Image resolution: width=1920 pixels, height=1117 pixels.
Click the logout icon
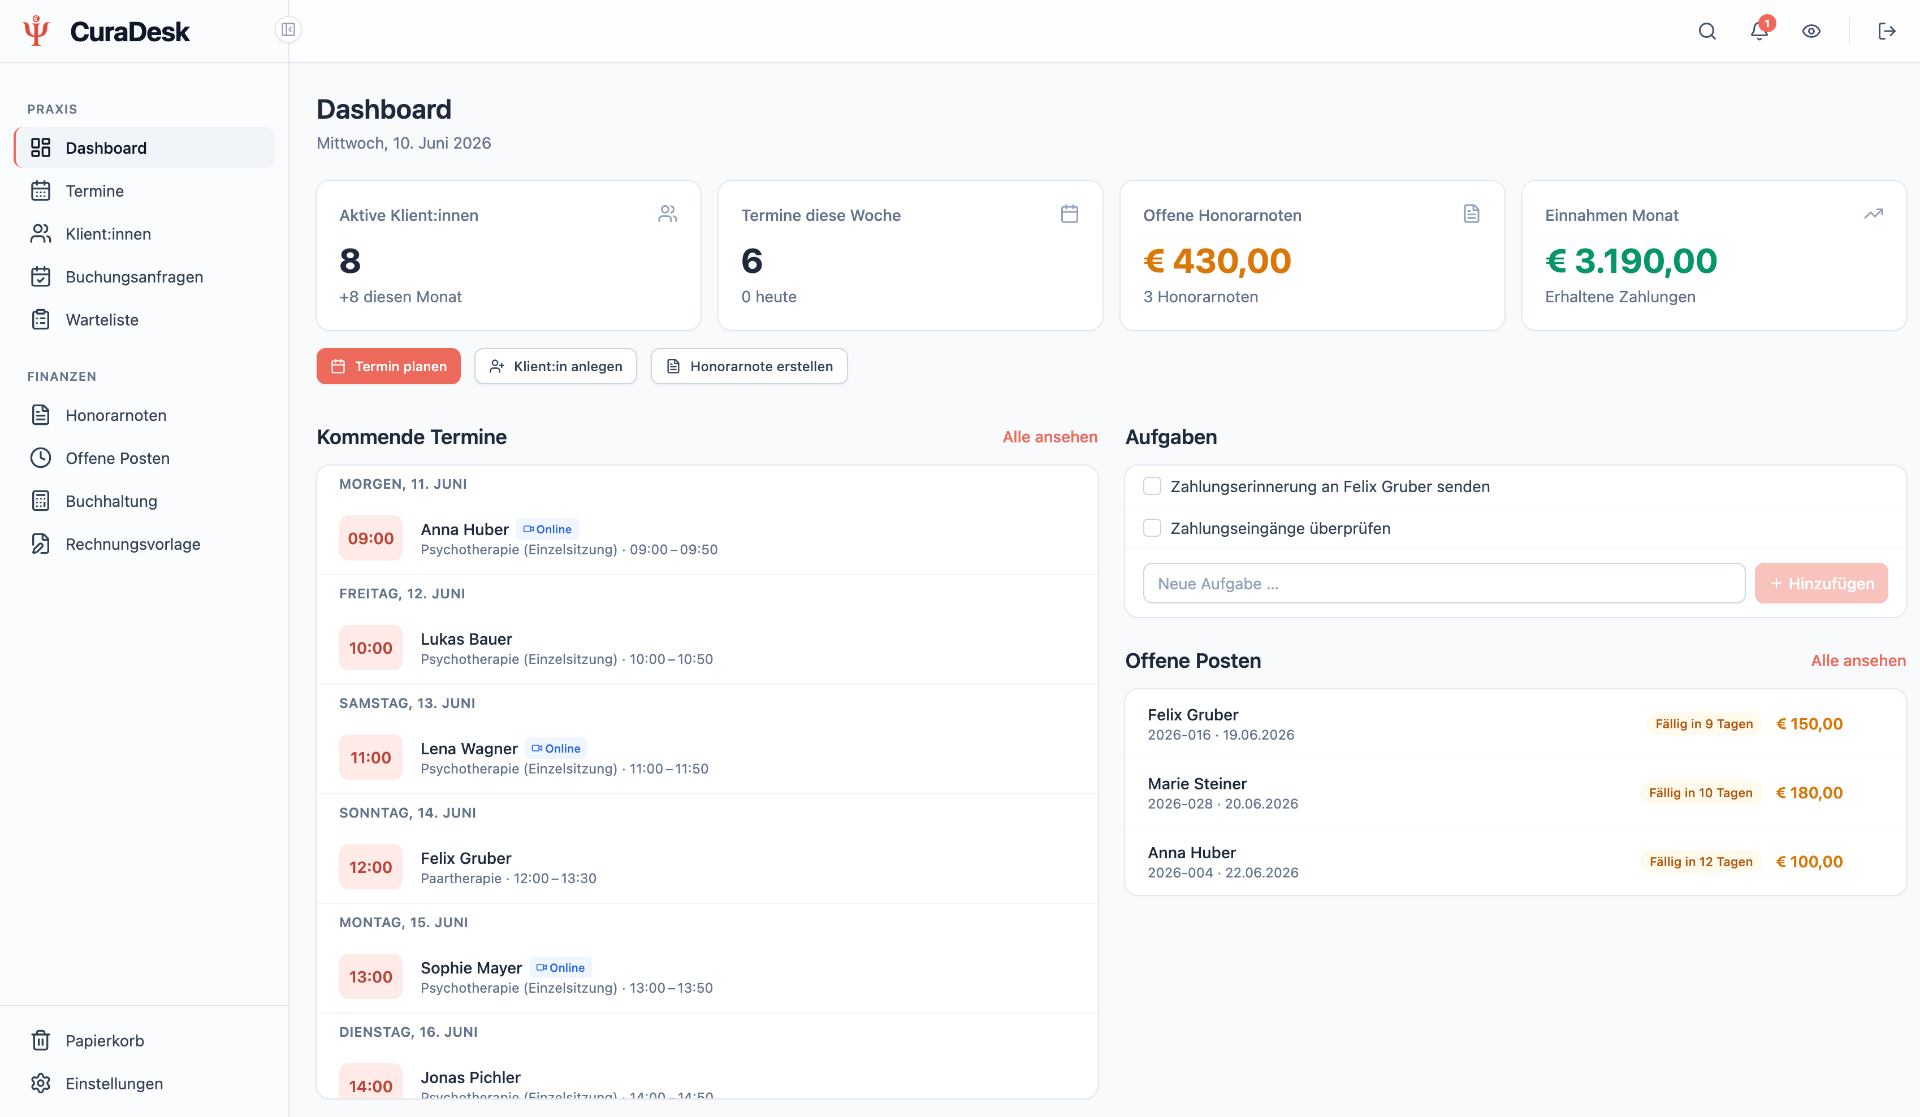tap(1887, 31)
